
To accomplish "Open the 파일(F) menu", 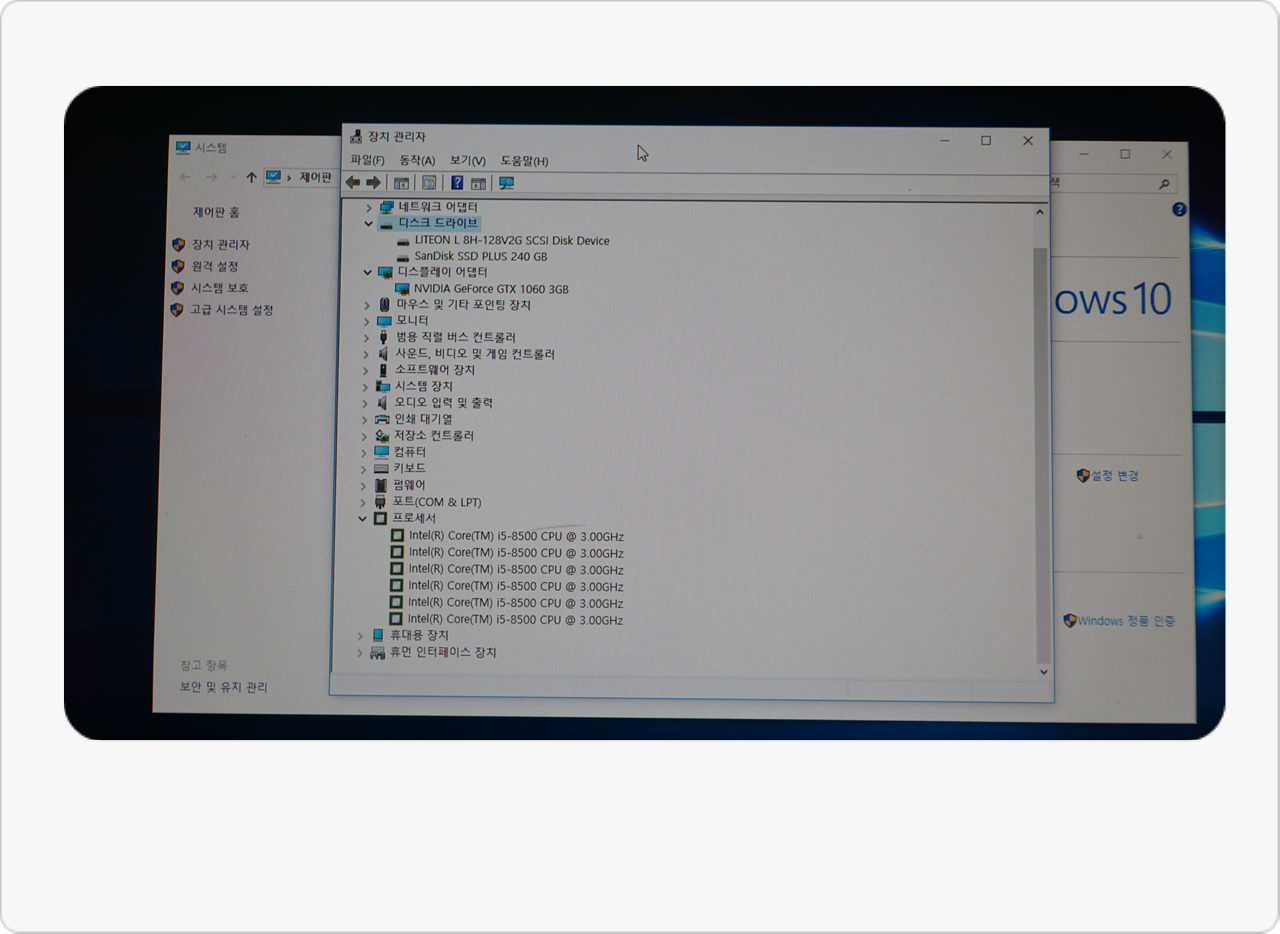I will (367, 161).
